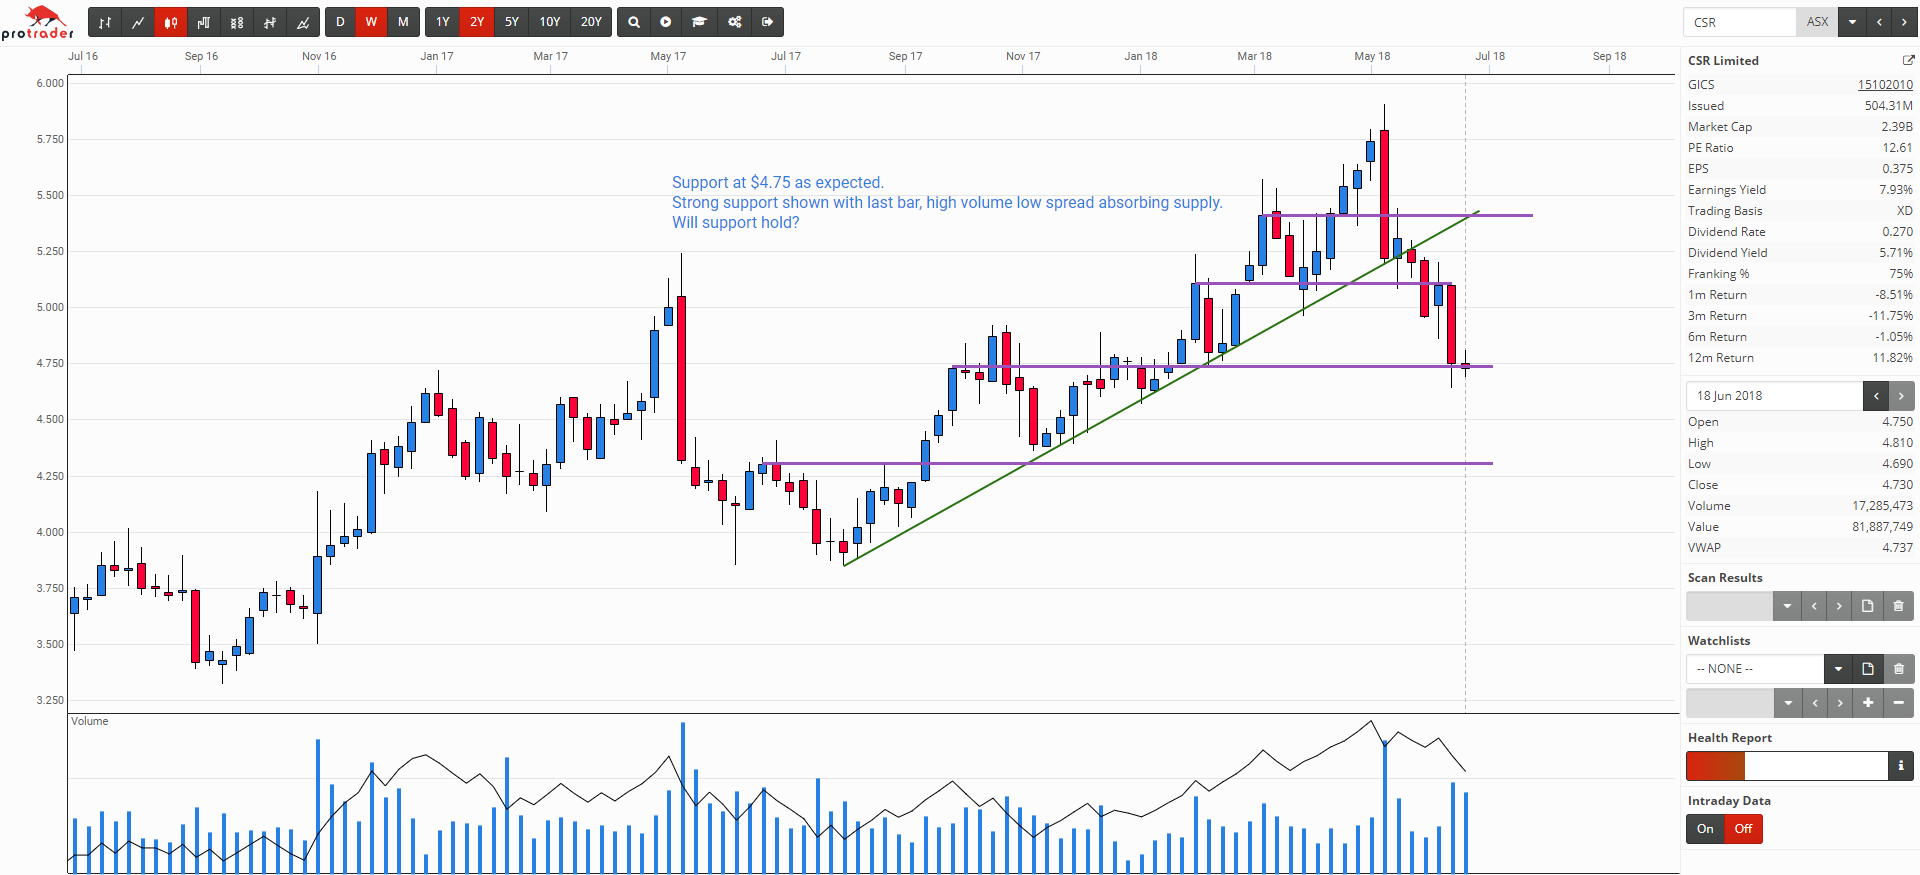Click the ASX exchange button
The height and width of the screenshot is (875, 1920).
1817,22
